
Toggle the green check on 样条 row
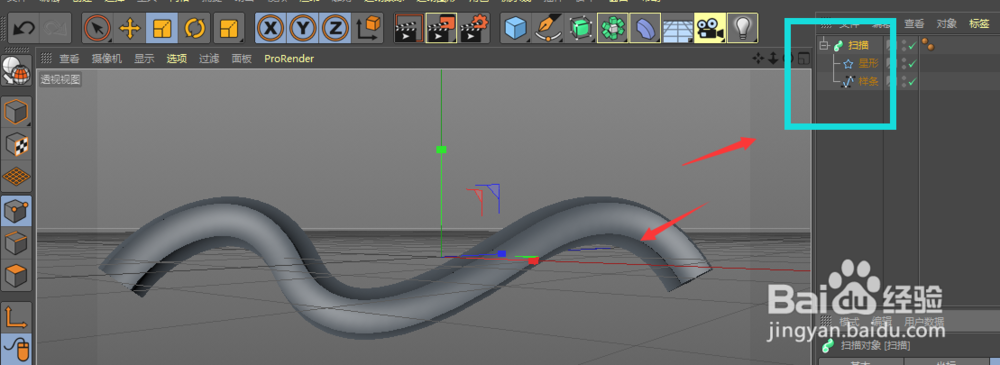point(913,81)
